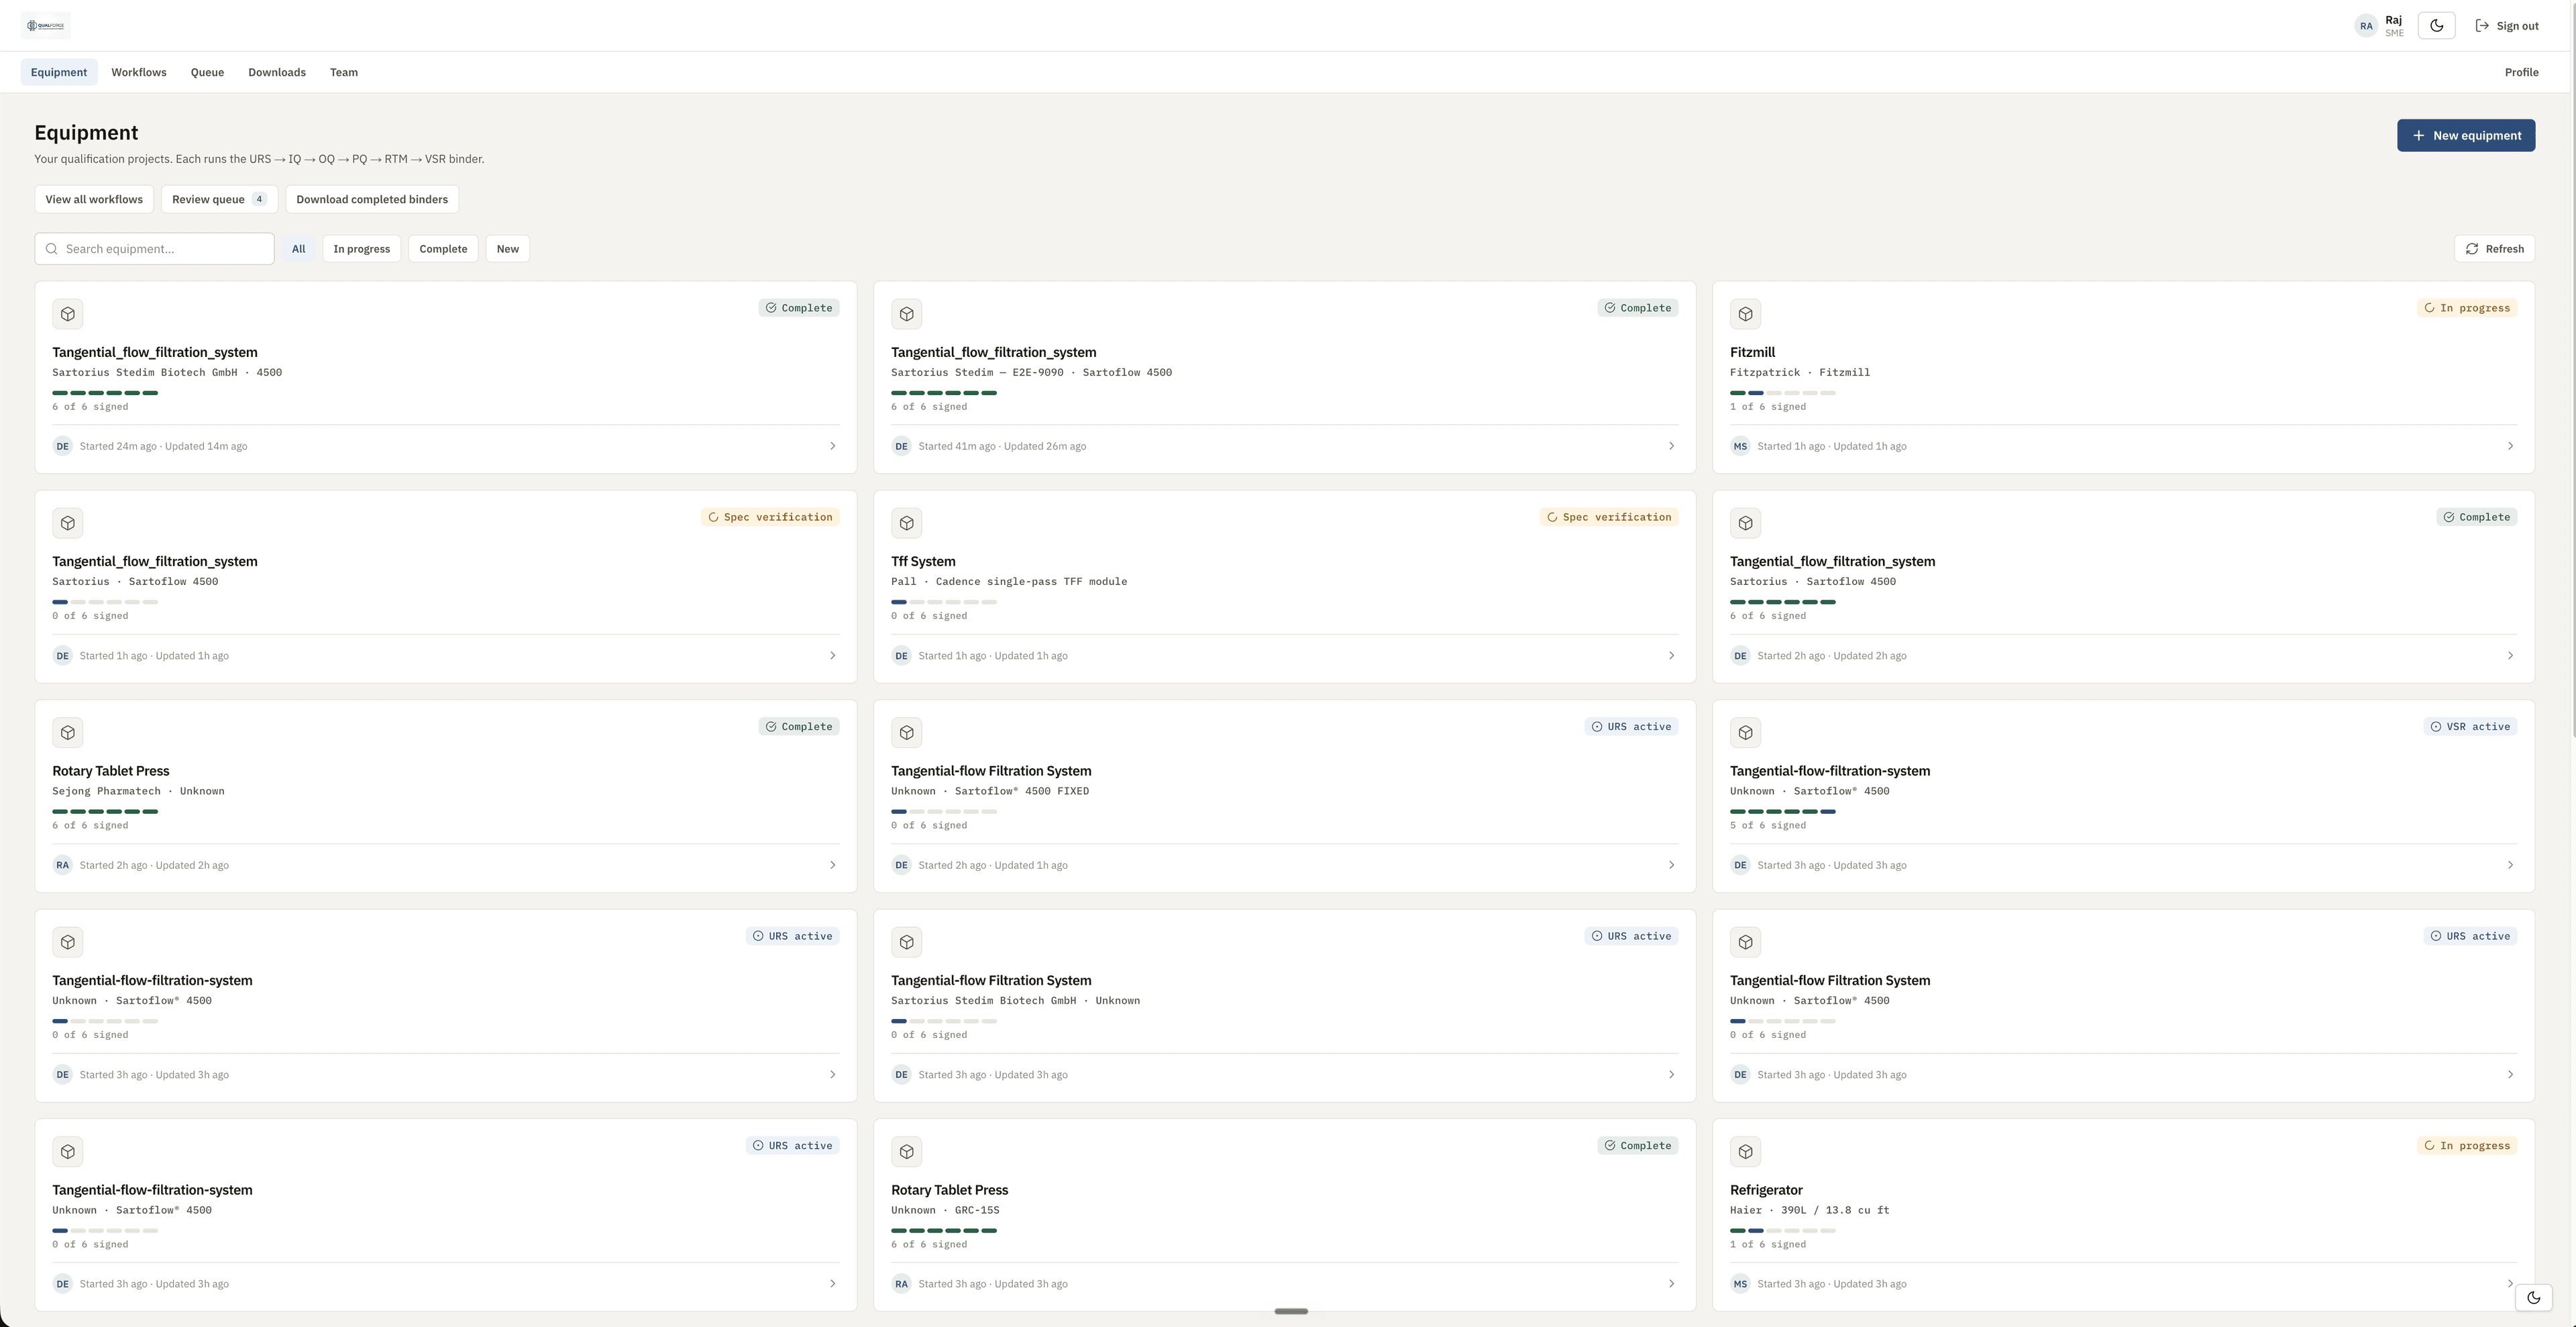This screenshot has height=1327, width=2576.
Task: Select the All filter chip
Action: [x=298, y=249]
